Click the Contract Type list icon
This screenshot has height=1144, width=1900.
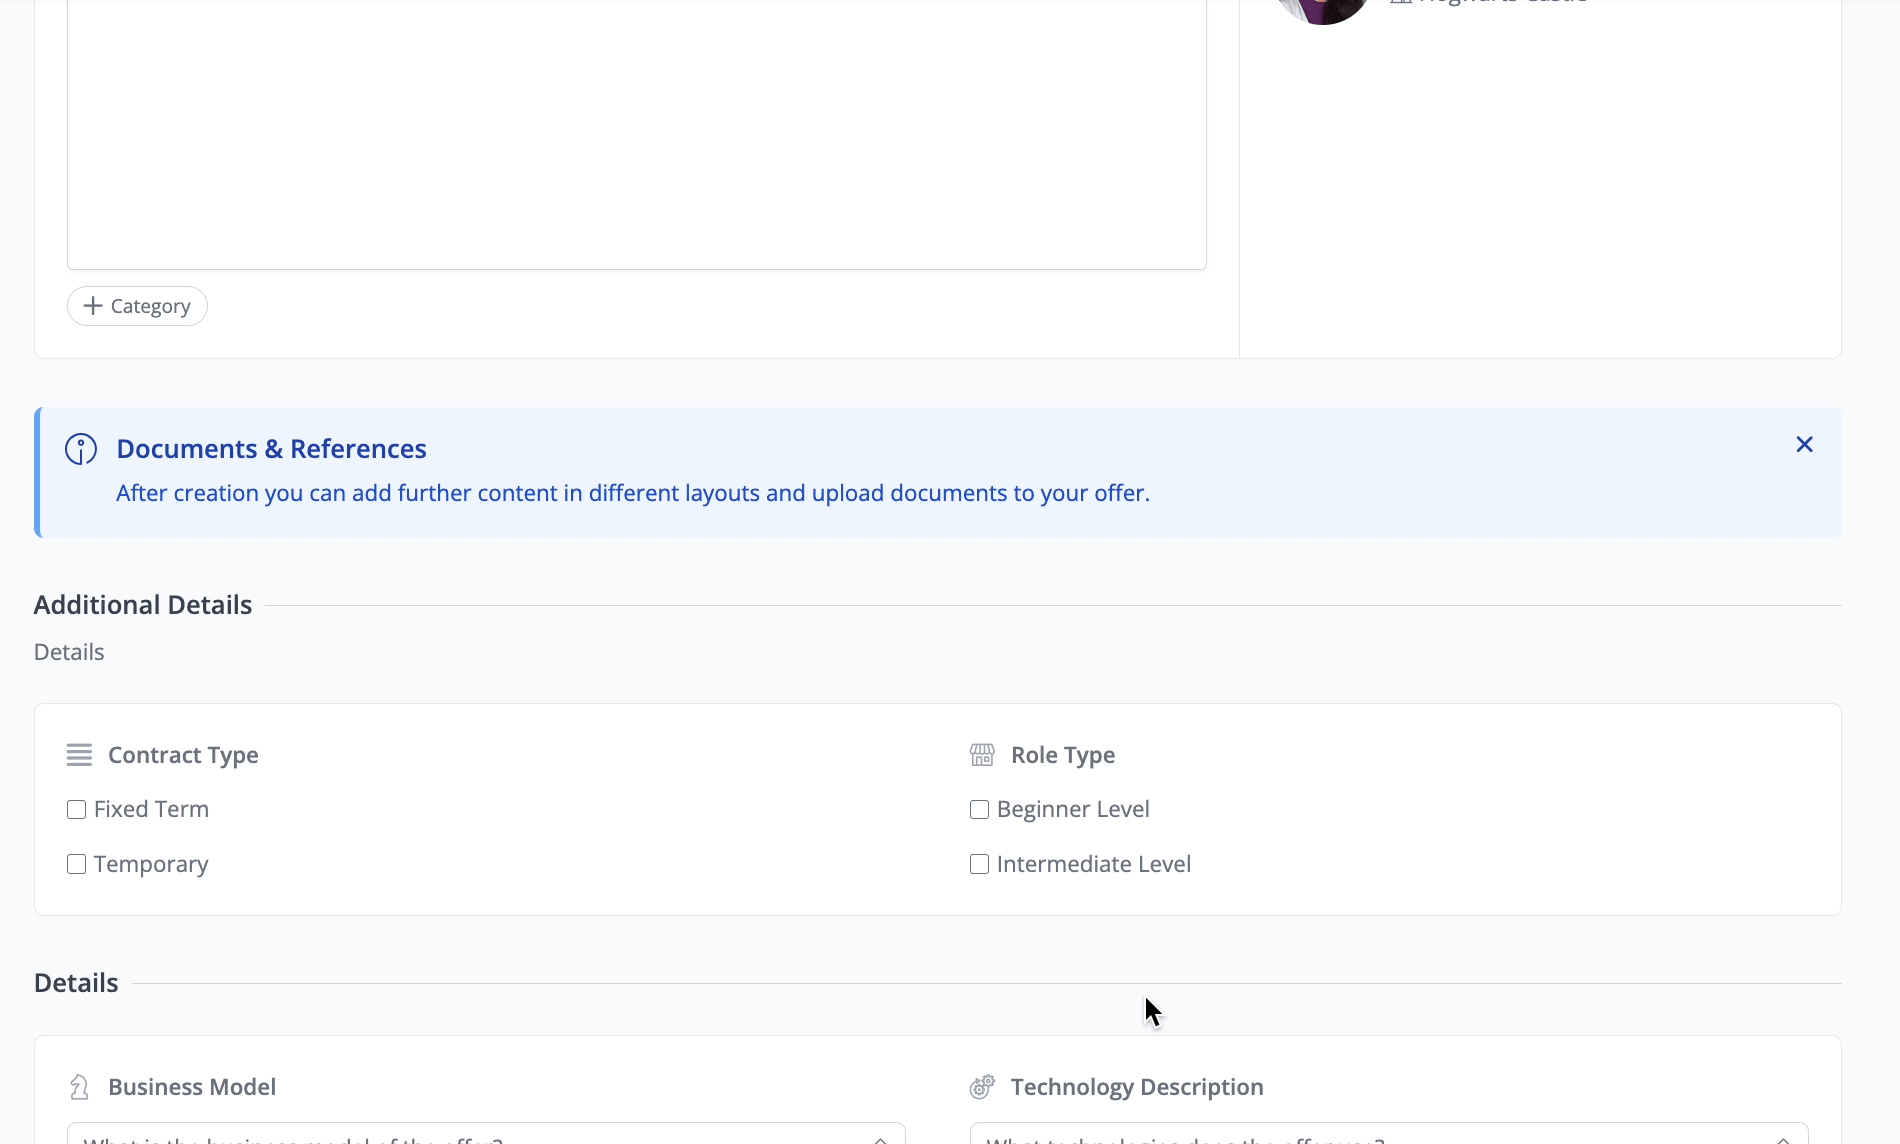tap(79, 755)
